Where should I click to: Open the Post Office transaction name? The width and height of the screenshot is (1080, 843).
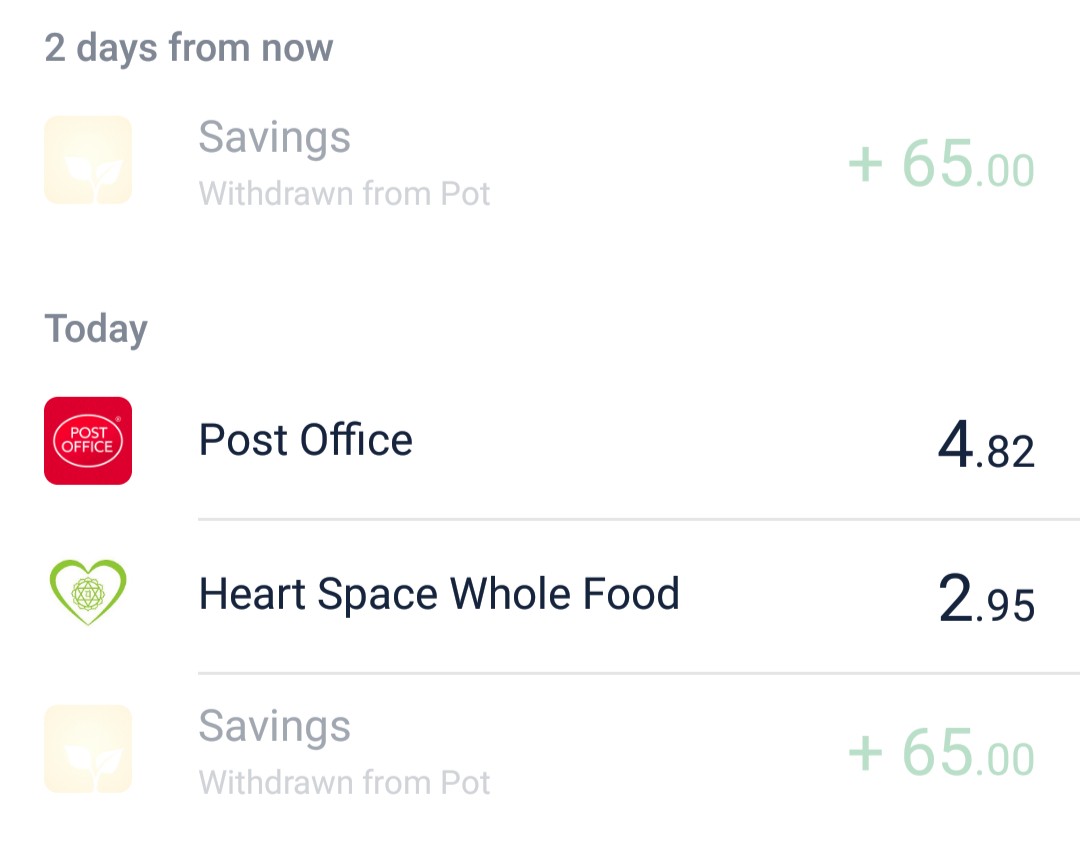(306, 440)
